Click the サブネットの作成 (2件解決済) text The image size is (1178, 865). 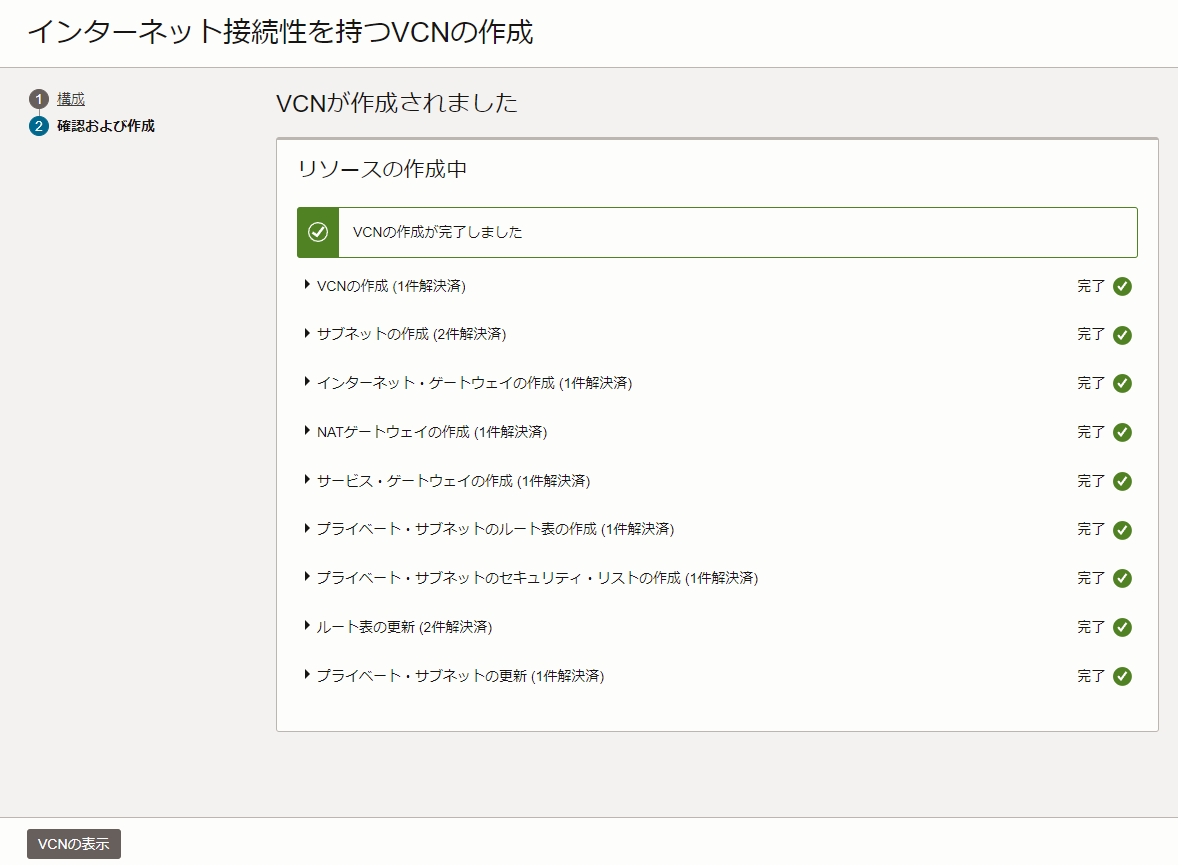coord(412,334)
